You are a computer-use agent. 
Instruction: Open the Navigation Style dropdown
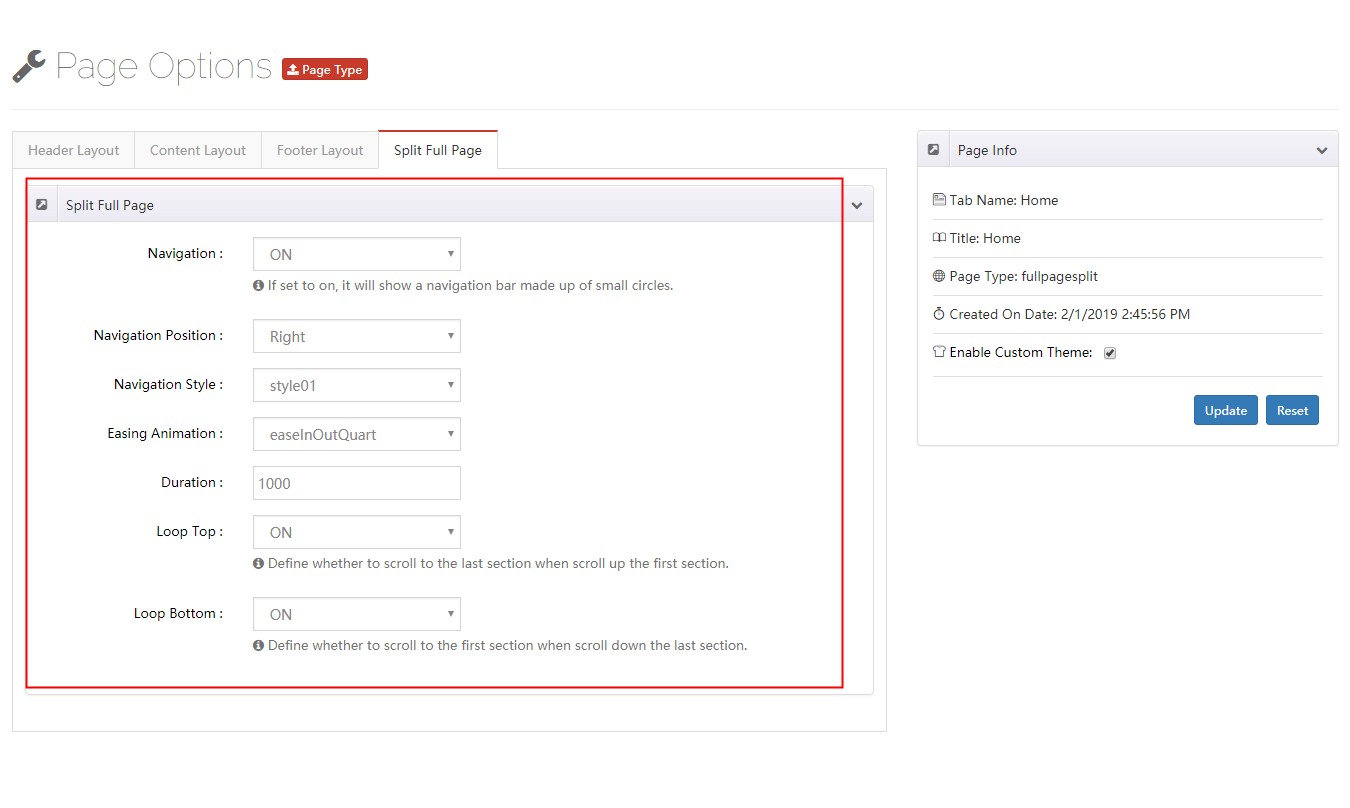pos(357,385)
